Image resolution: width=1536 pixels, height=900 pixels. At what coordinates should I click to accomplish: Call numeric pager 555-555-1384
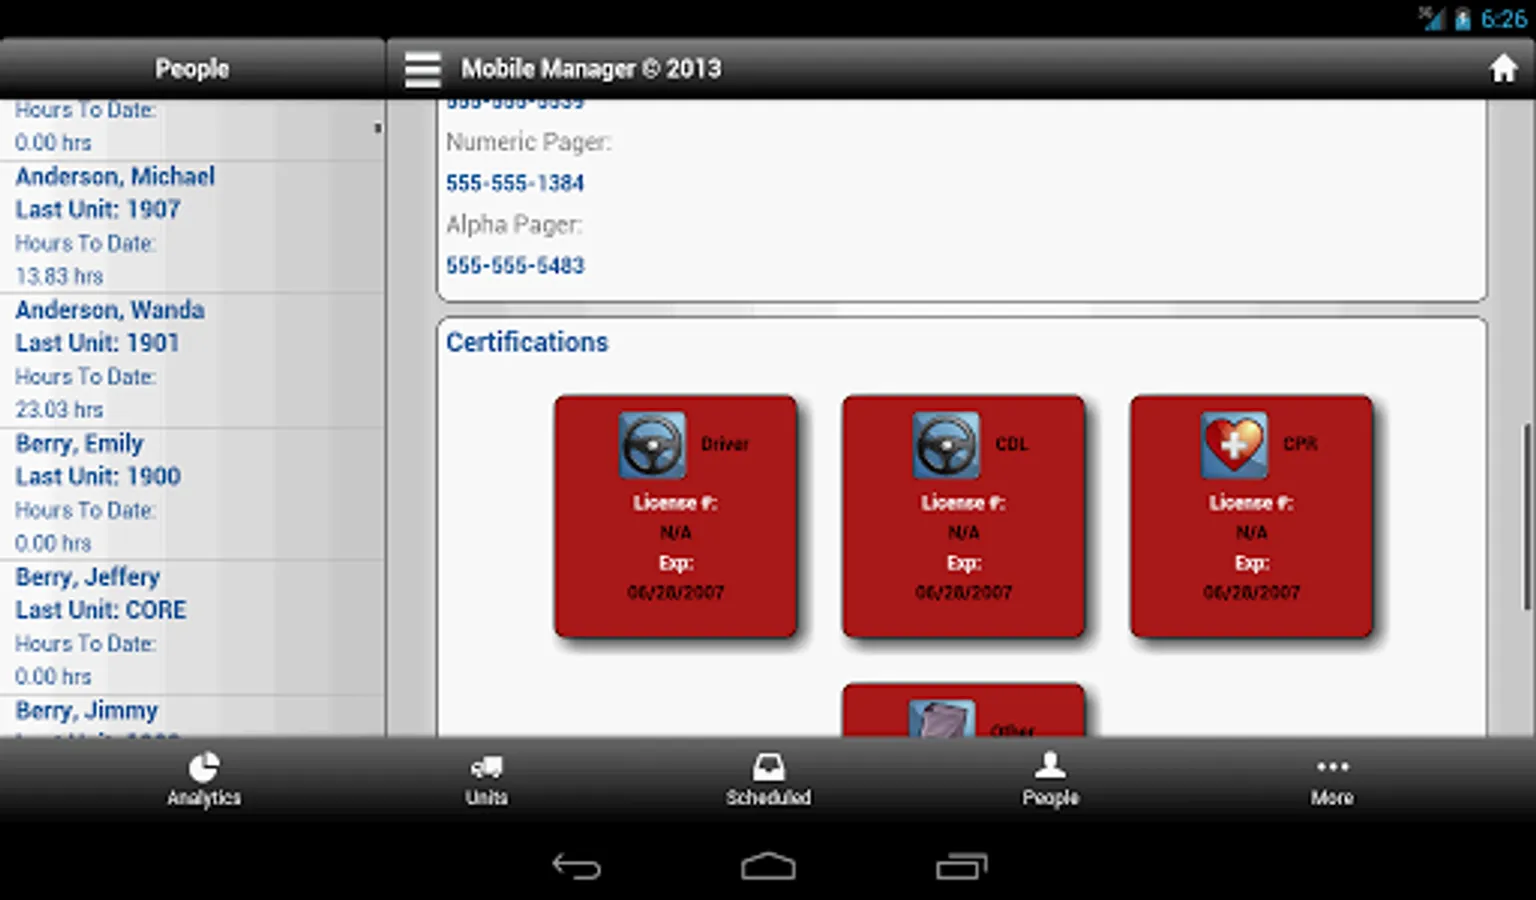(515, 183)
